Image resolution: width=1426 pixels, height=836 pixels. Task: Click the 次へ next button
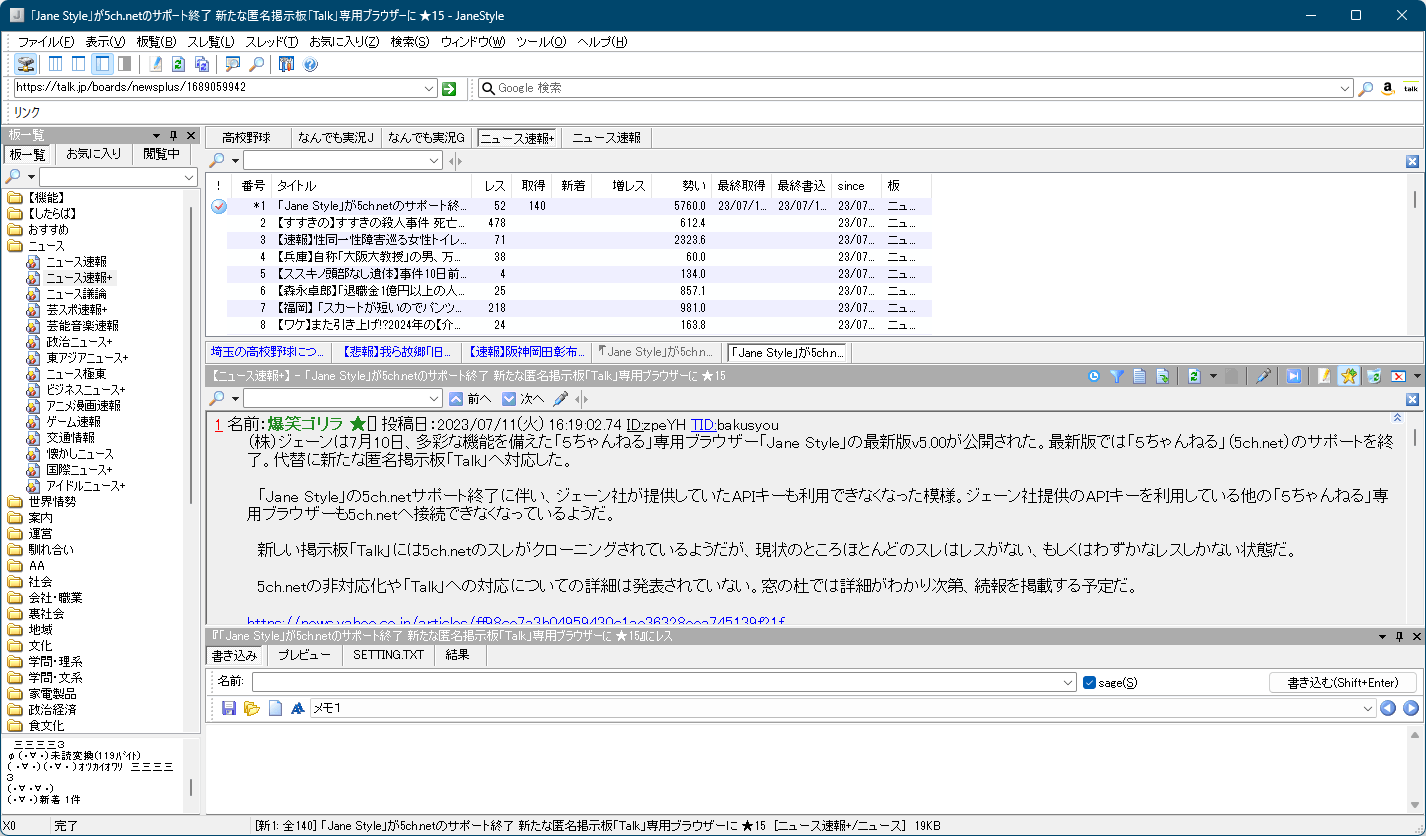(524, 399)
